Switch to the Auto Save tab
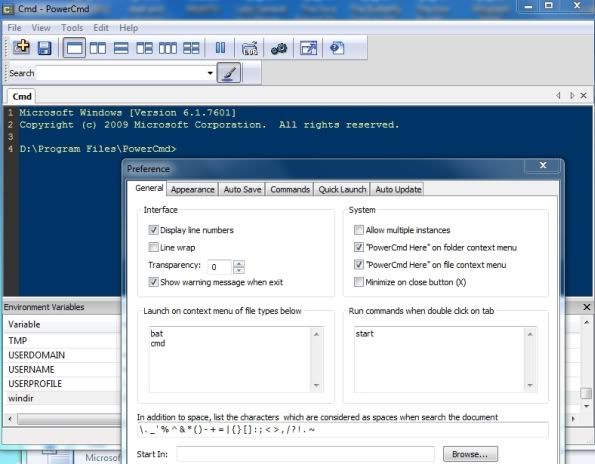The width and height of the screenshot is (595, 464). (242, 189)
